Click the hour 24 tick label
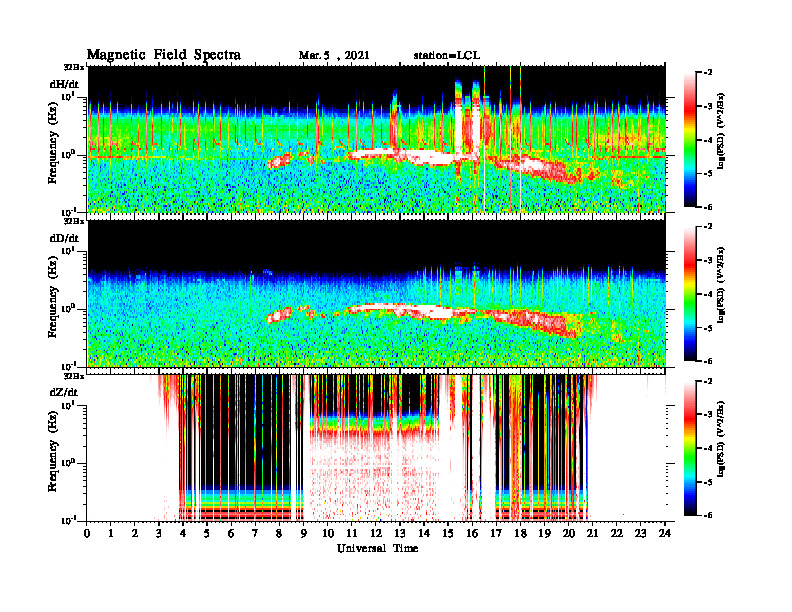792x612 pixels. pyautogui.click(x=665, y=533)
